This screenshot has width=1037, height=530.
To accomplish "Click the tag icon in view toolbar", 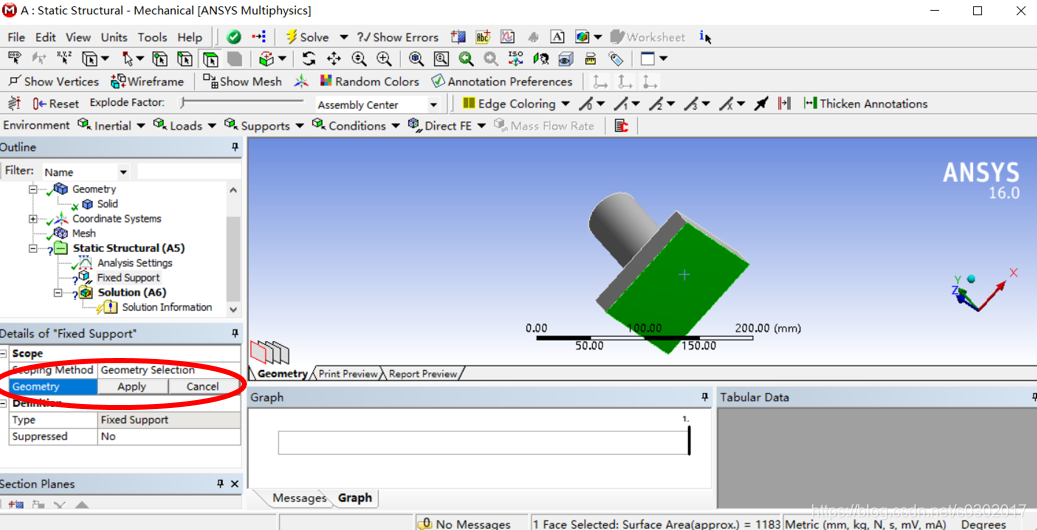I will (x=616, y=59).
